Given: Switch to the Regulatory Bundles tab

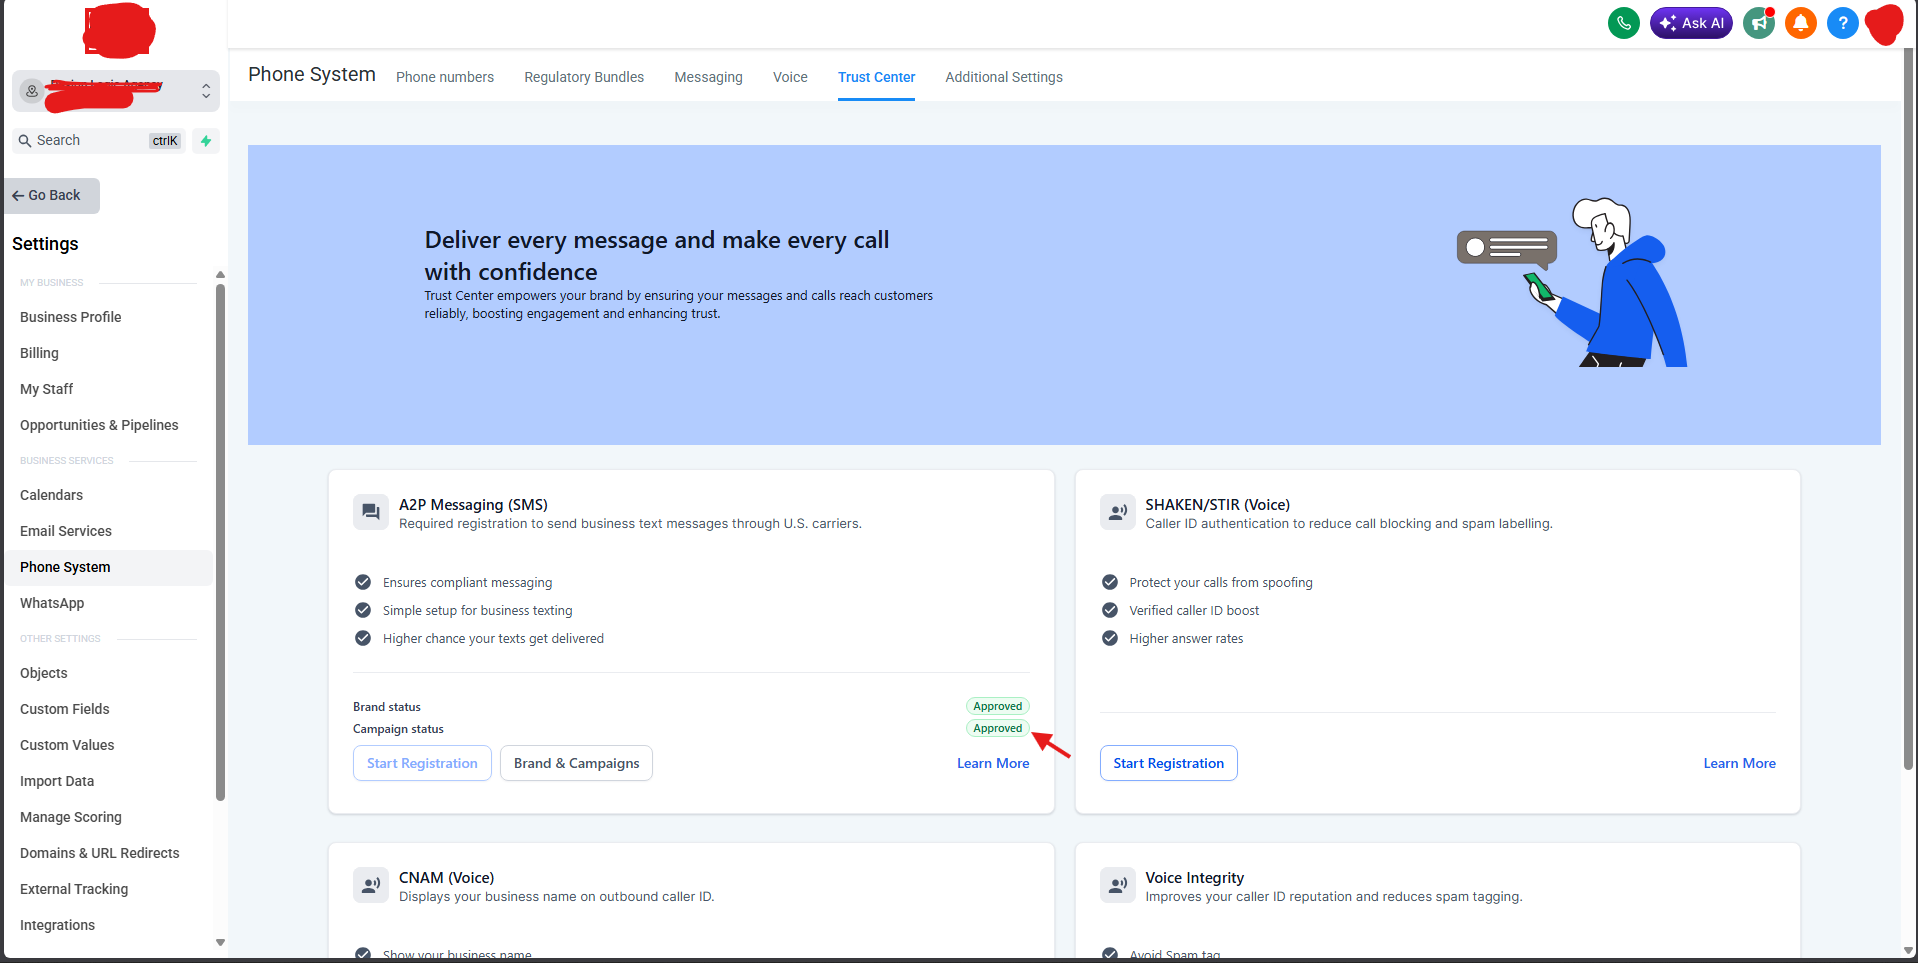Looking at the screenshot, I should 584,77.
